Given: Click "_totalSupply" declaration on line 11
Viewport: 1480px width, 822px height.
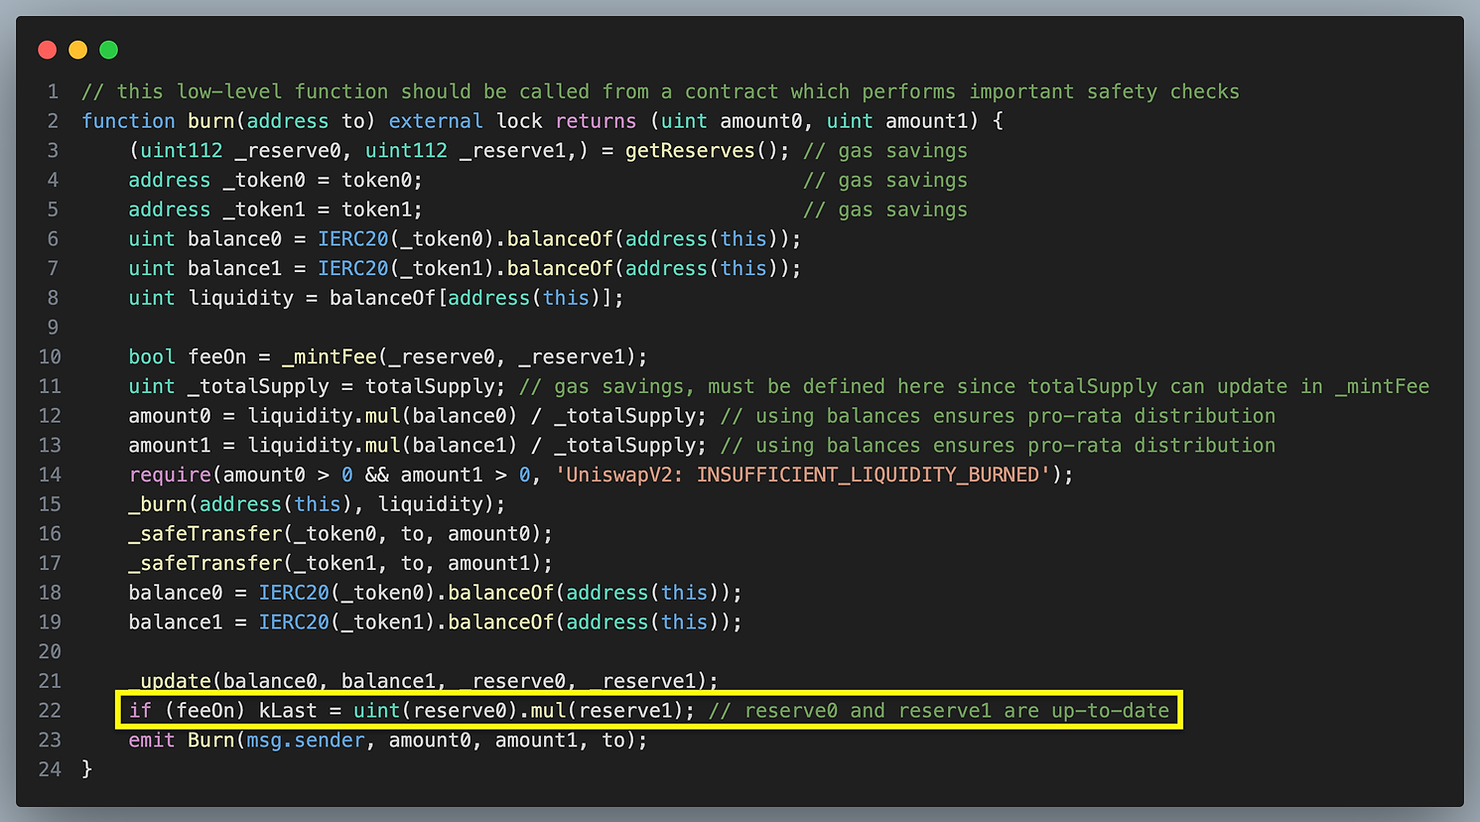Looking at the screenshot, I should click(x=258, y=387).
